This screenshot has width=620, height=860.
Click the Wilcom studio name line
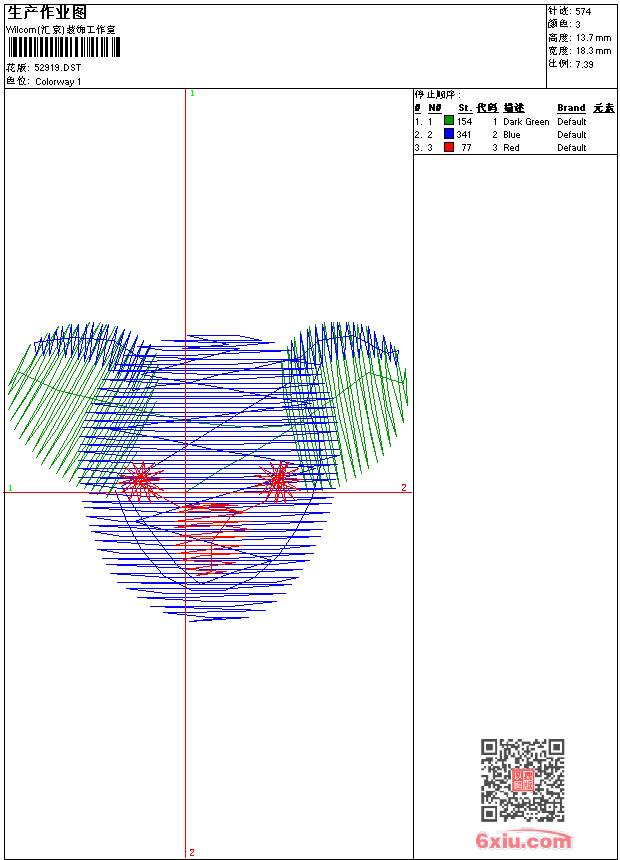tap(60, 30)
